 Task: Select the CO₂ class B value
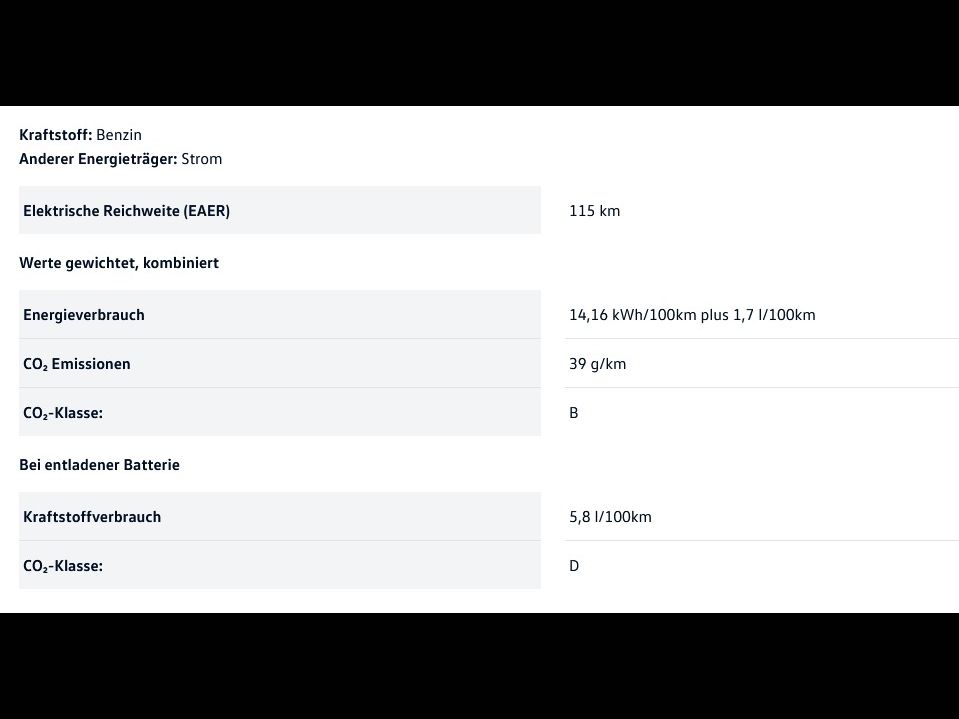click(x=574, y=413)
